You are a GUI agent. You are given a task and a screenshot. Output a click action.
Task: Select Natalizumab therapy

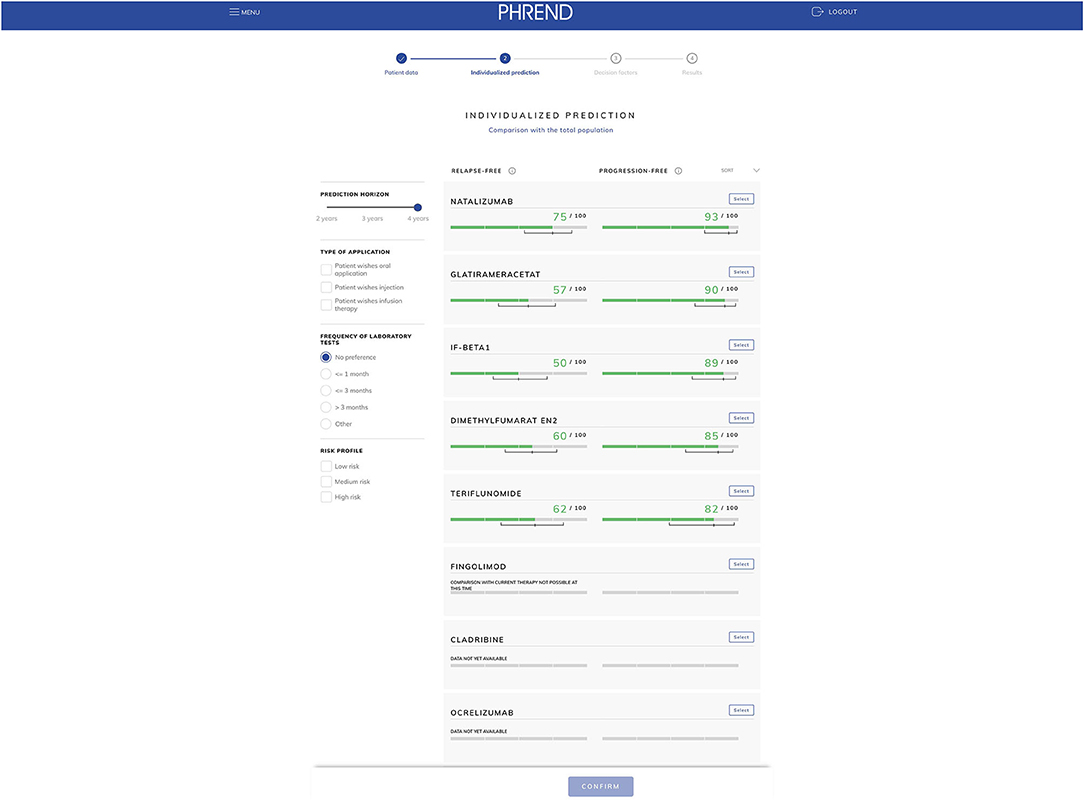click(741, 199)
